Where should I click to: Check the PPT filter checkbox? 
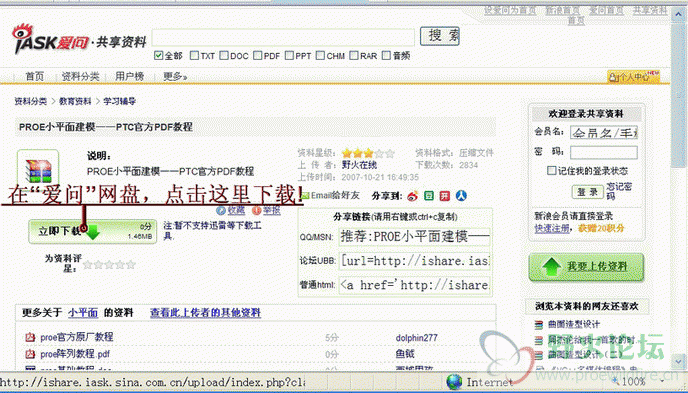coord(290,56)
